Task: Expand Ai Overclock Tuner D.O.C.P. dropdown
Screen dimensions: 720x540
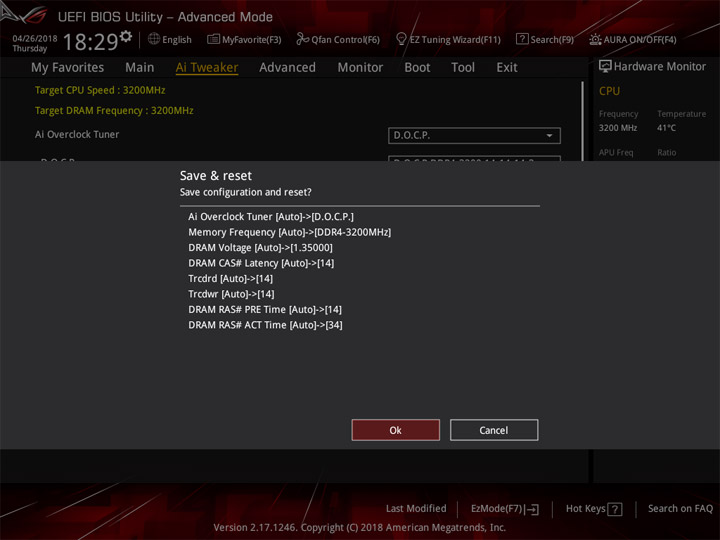Action: click(x=474, y=135)
